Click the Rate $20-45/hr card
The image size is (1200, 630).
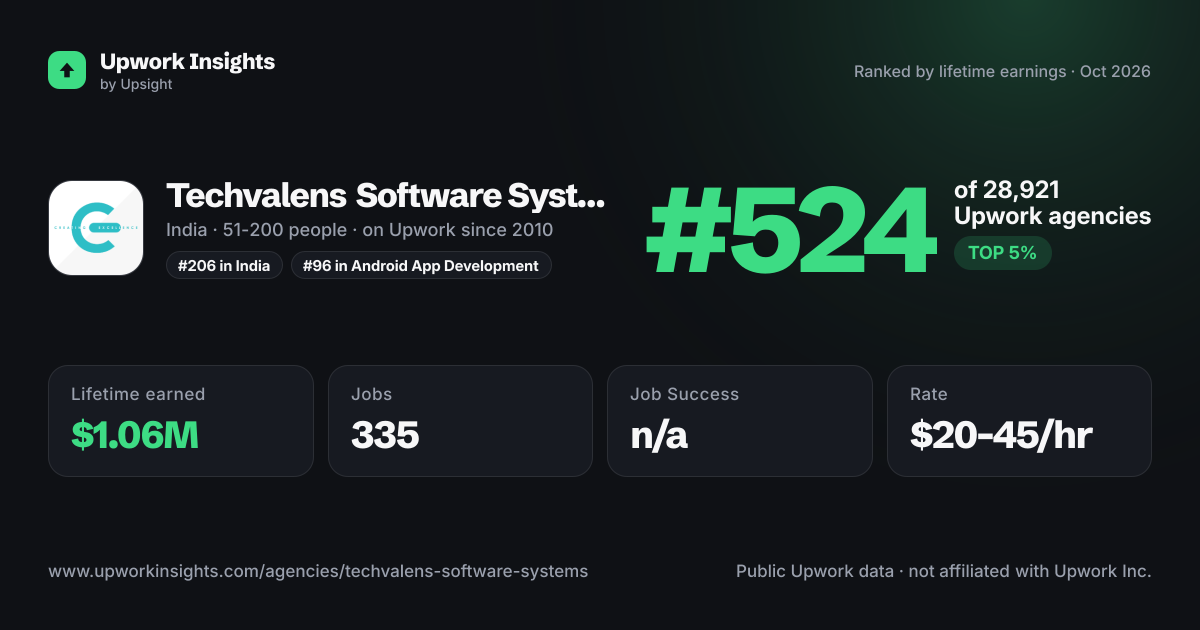(1019, 421)
